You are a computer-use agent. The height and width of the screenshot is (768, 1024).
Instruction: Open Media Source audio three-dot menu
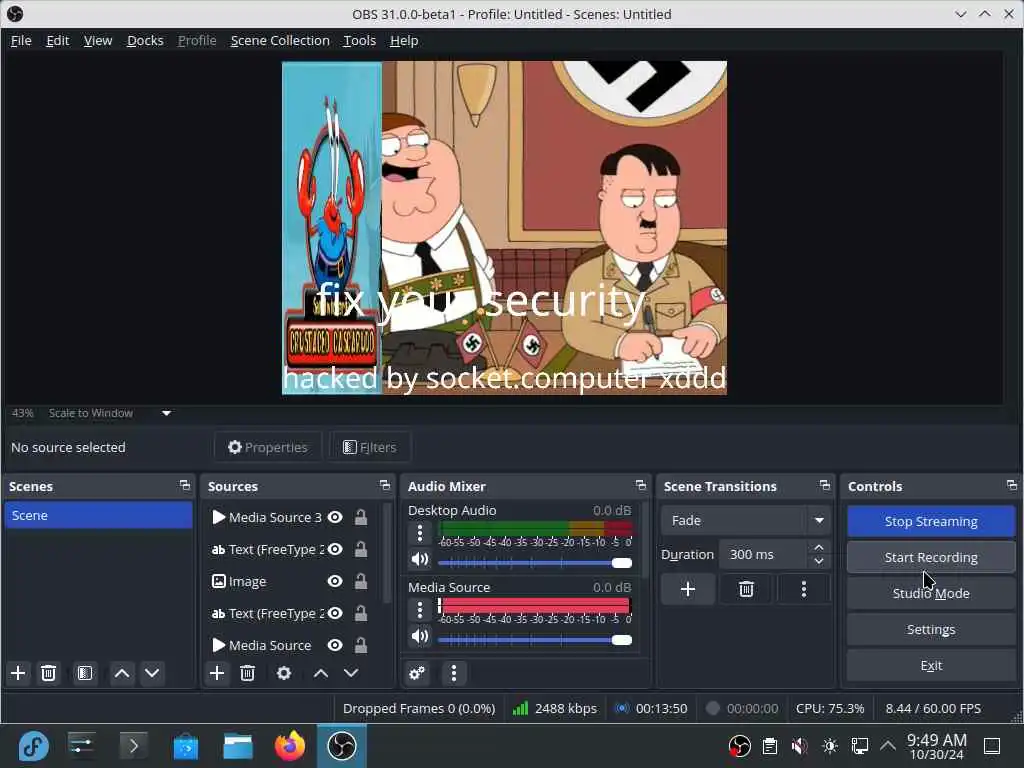tap(420, 610)
